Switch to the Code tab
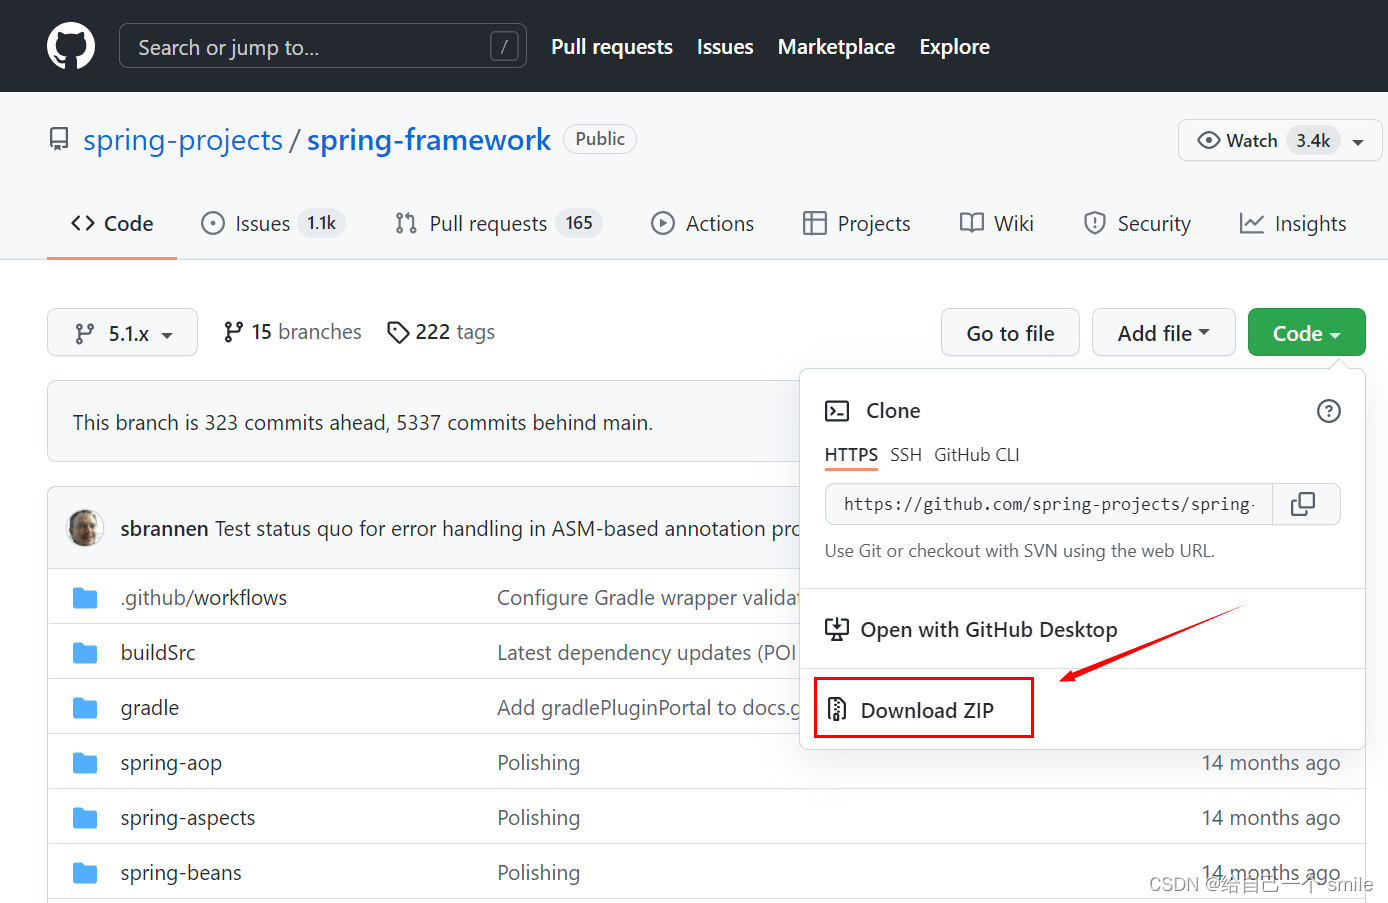 pos(112,223)
